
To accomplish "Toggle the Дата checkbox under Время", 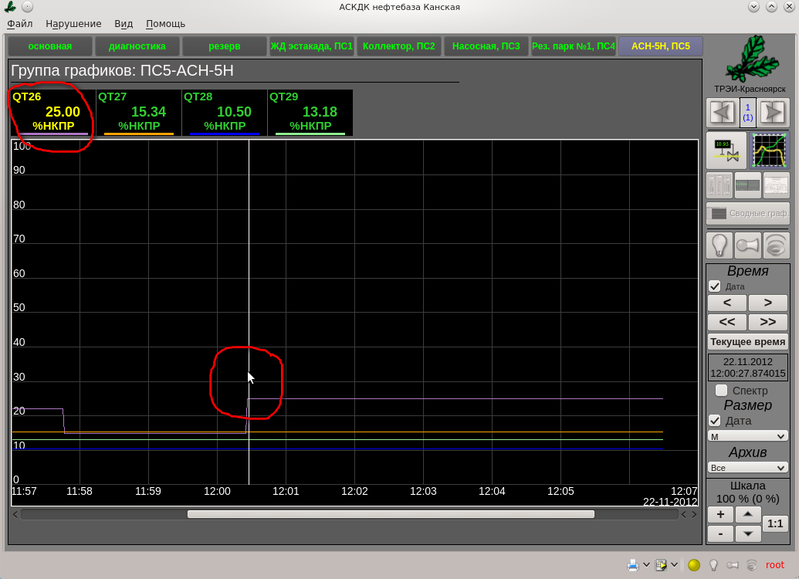I will coord(714,286).
